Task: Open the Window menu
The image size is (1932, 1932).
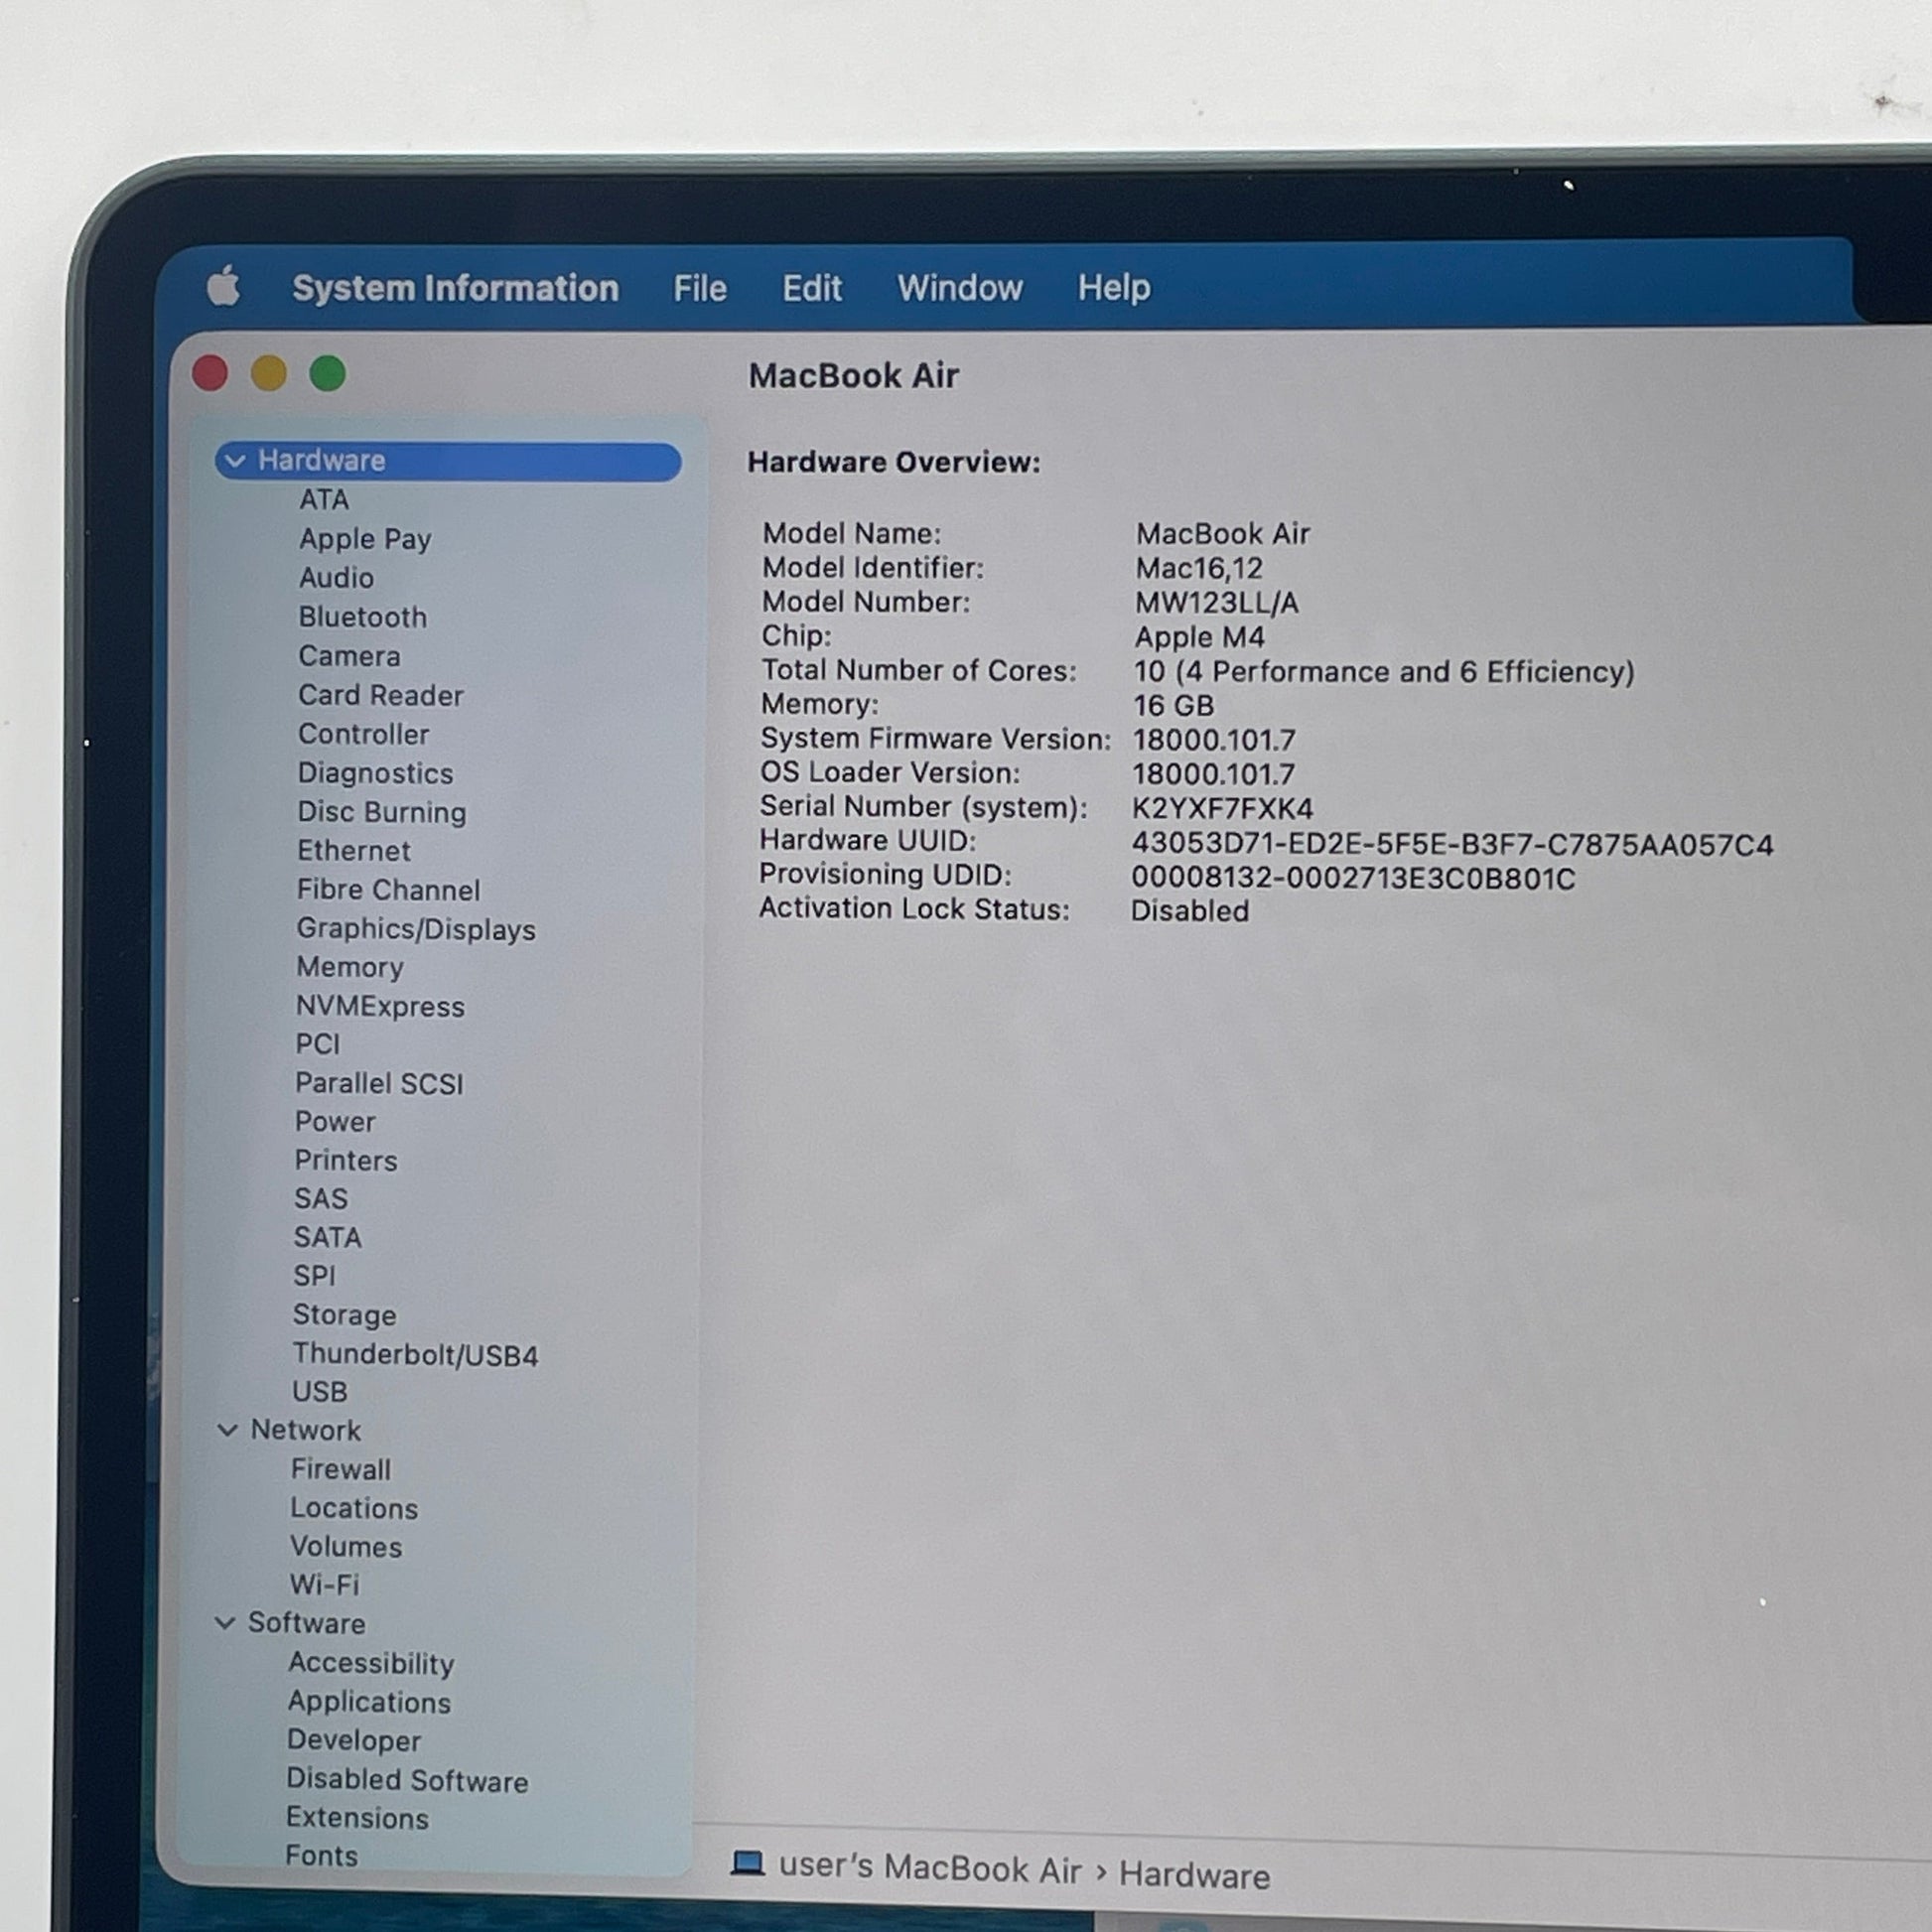Action: [959, 288]
